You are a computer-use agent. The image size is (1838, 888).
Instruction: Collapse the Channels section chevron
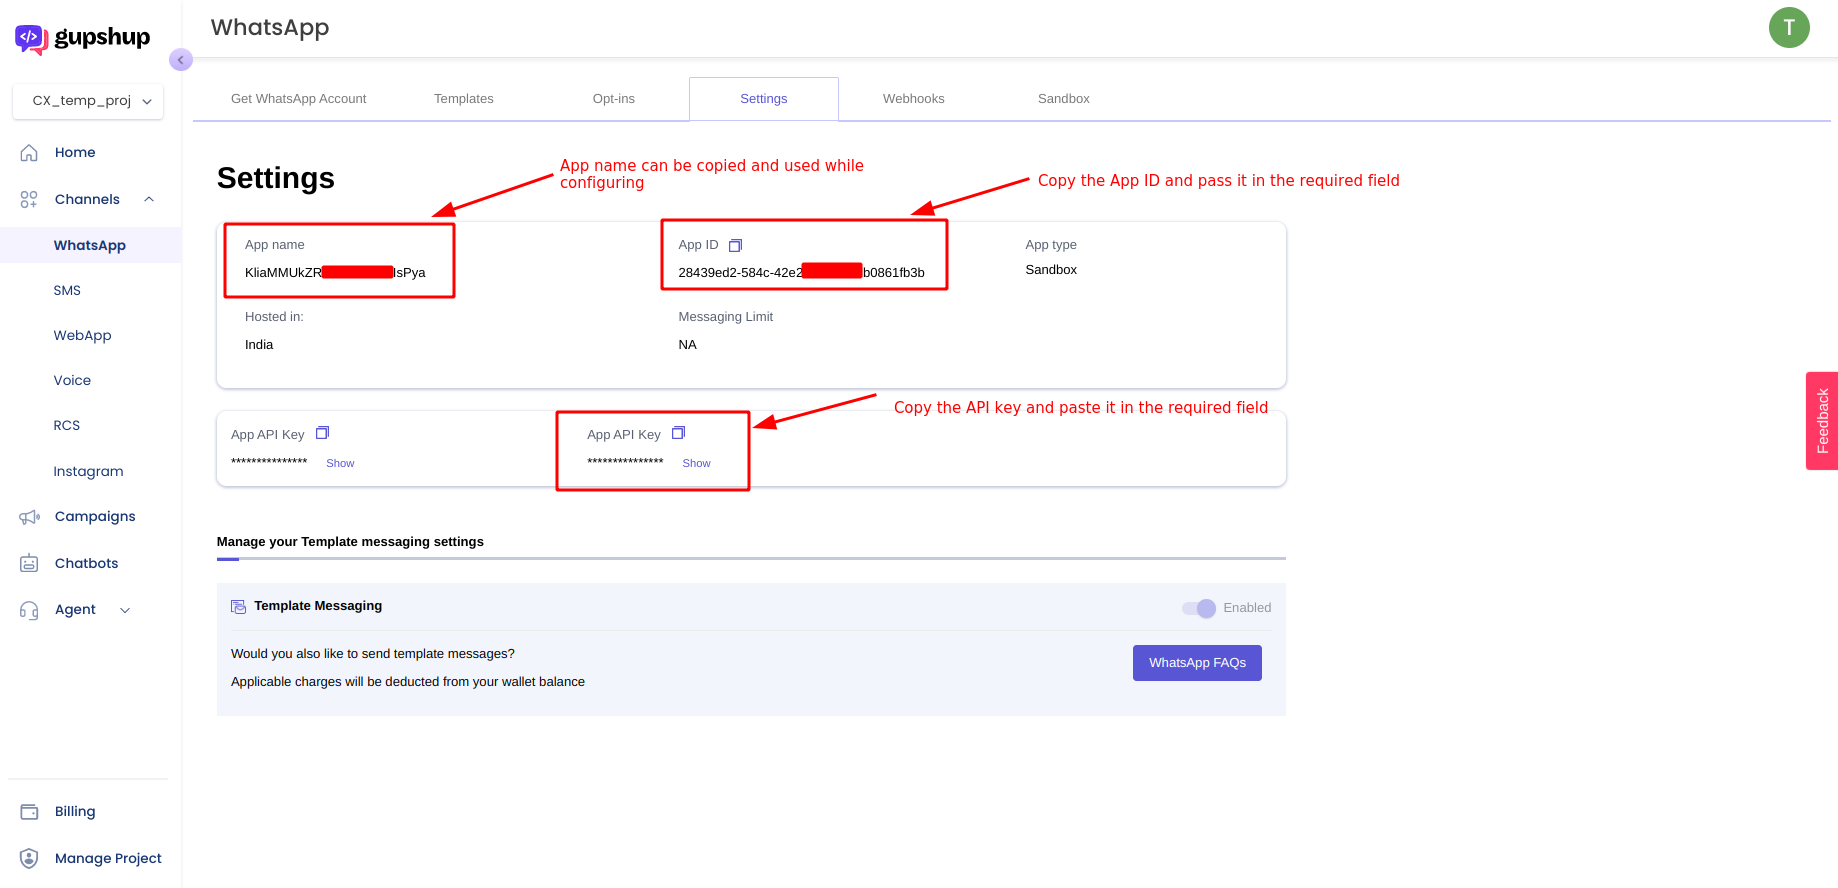tap(149, 199)
